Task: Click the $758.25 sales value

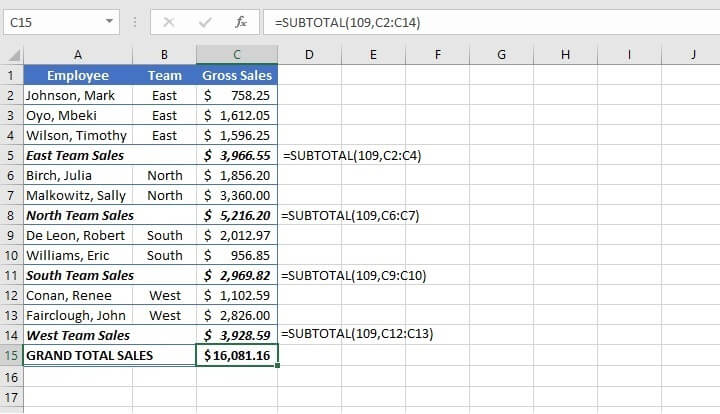Action: pos(237,95)
